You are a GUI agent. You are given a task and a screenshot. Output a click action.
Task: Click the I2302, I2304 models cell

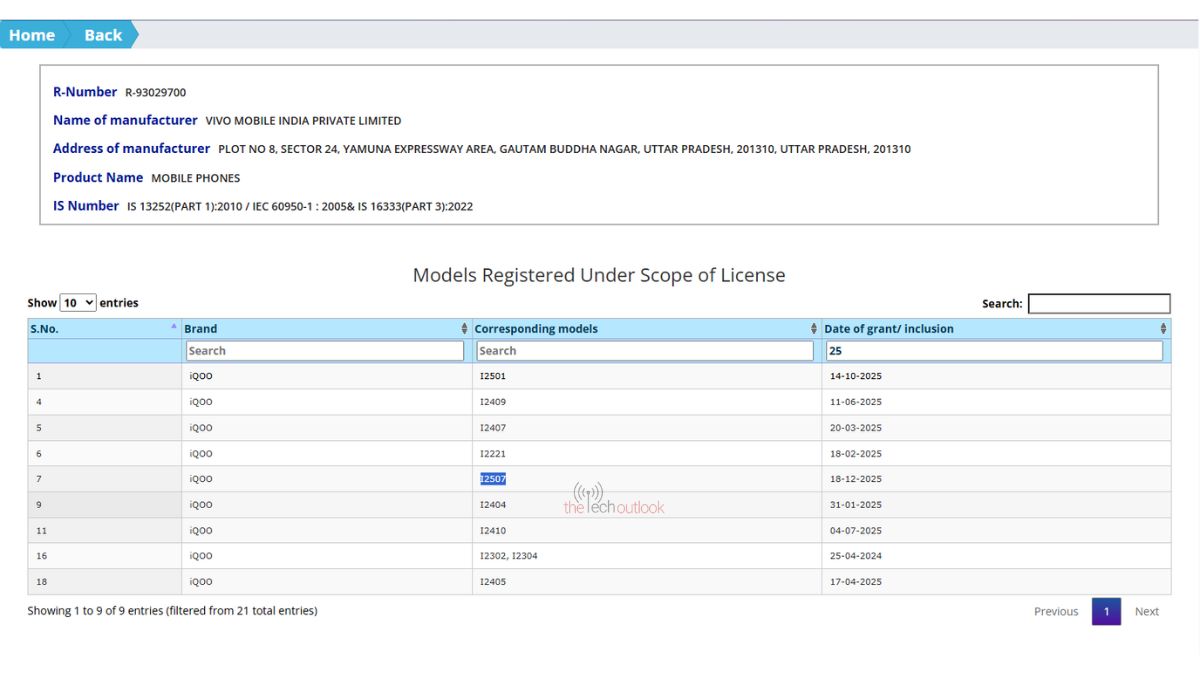click(508, 556)
